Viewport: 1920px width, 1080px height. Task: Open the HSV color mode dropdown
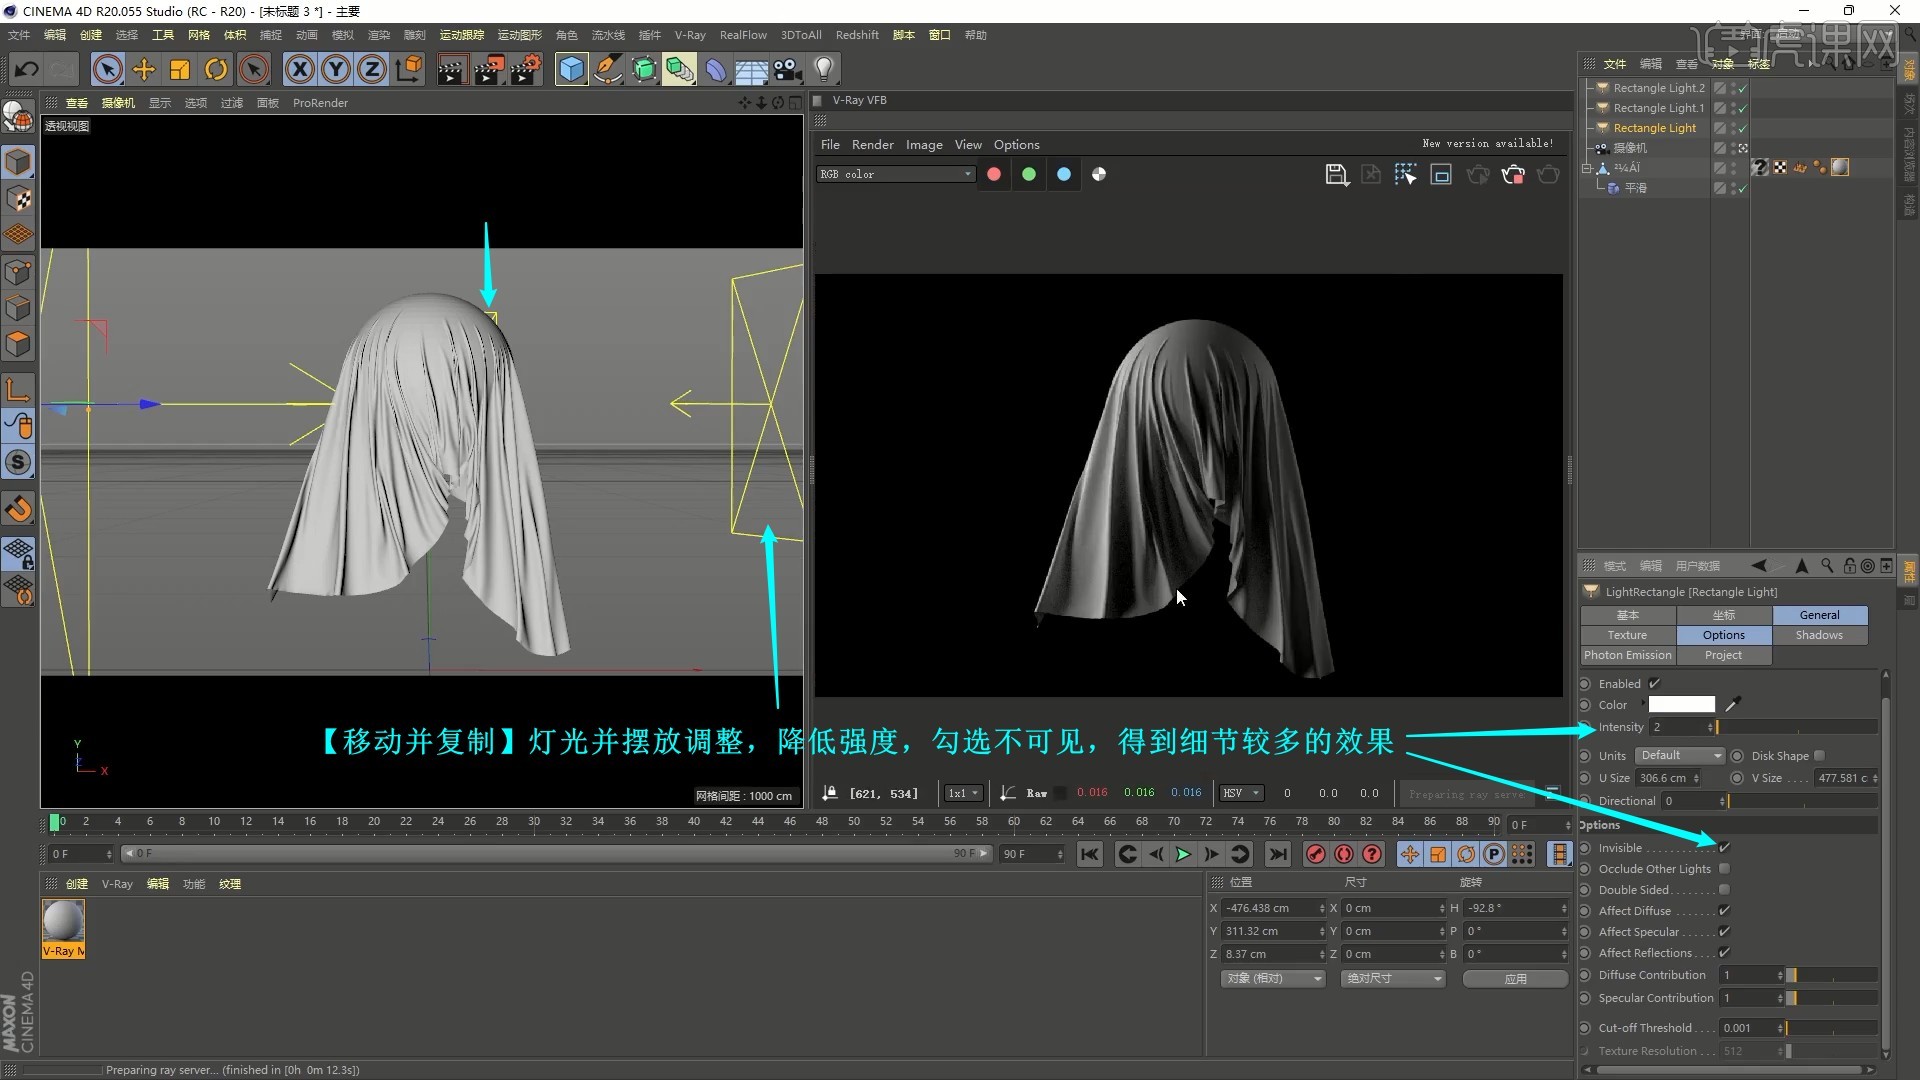(x=1241, y=792)
